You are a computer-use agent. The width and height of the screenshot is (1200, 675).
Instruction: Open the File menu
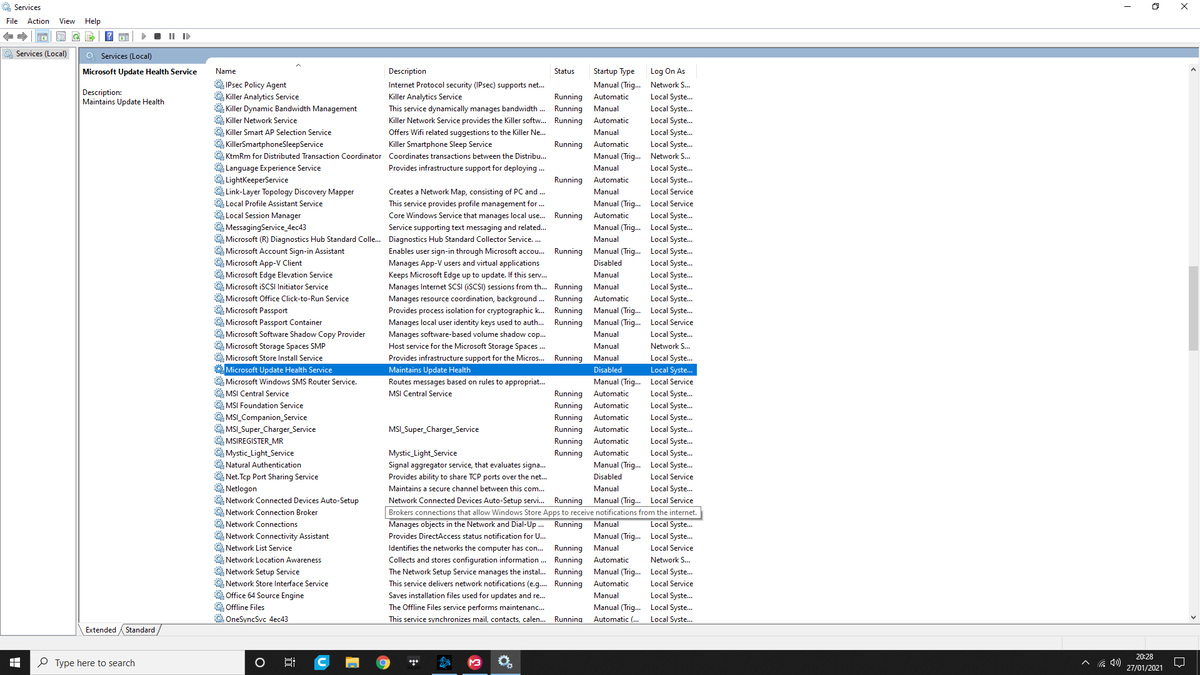tap(12, 21)
